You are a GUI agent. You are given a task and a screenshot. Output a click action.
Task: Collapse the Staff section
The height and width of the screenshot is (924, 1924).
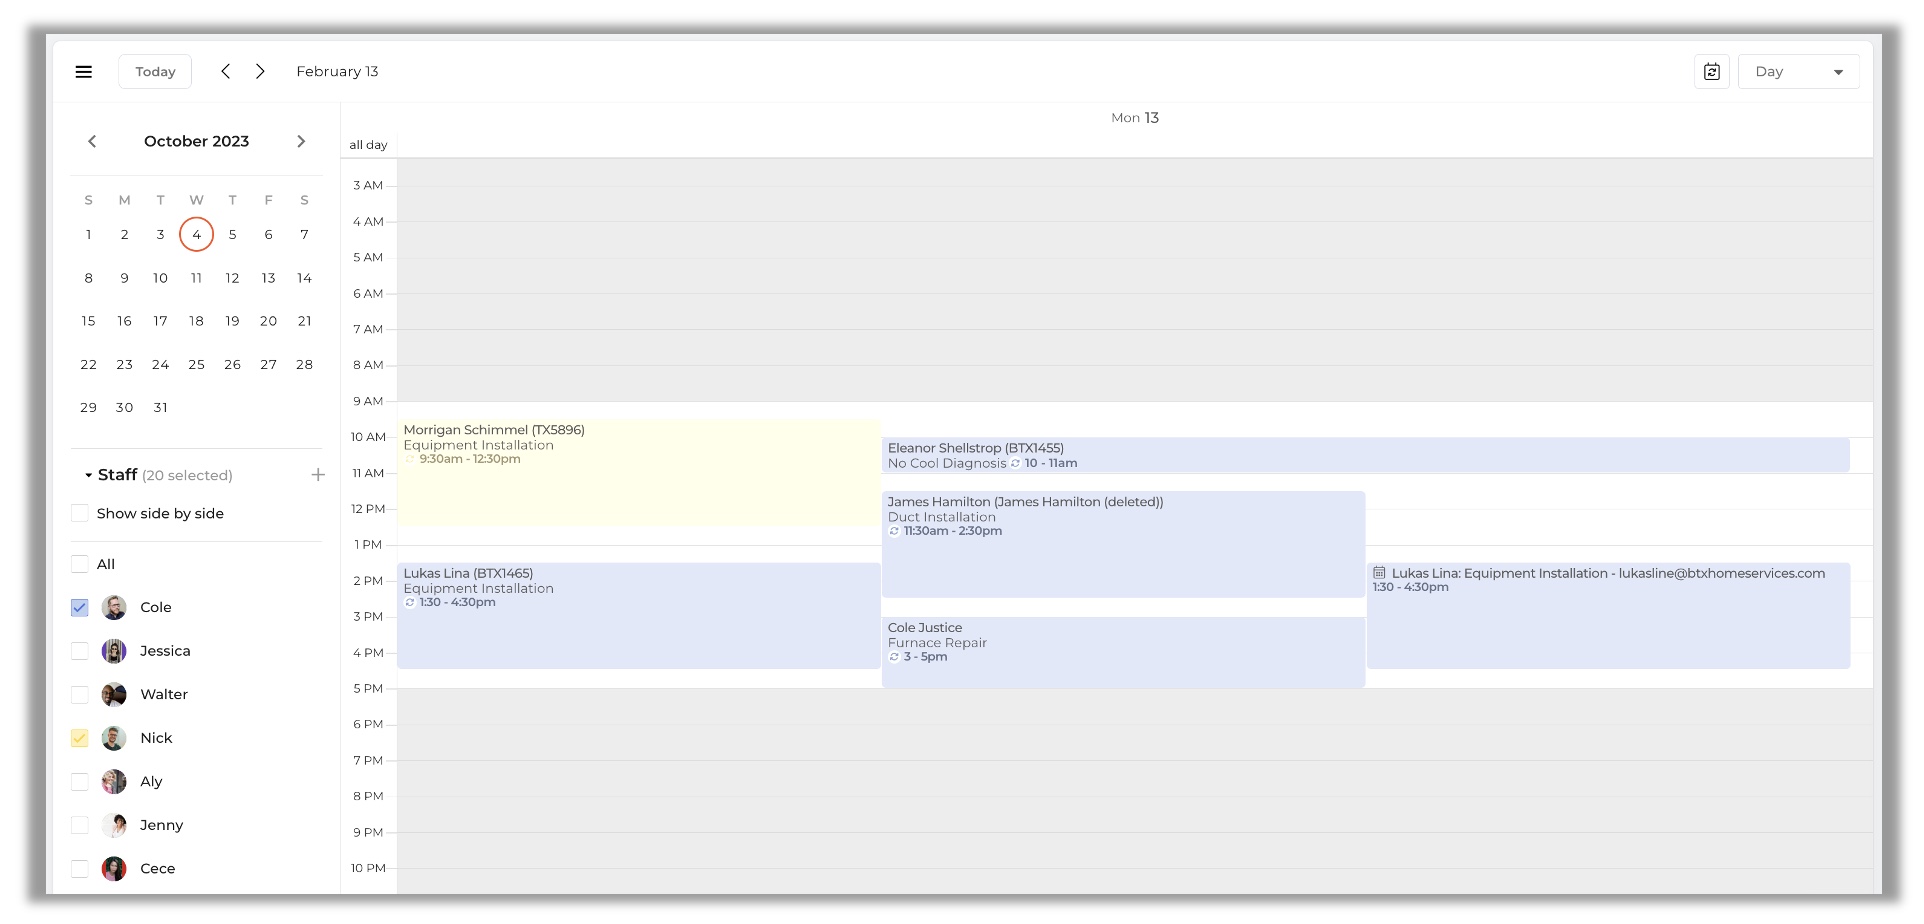pos(89,476)
